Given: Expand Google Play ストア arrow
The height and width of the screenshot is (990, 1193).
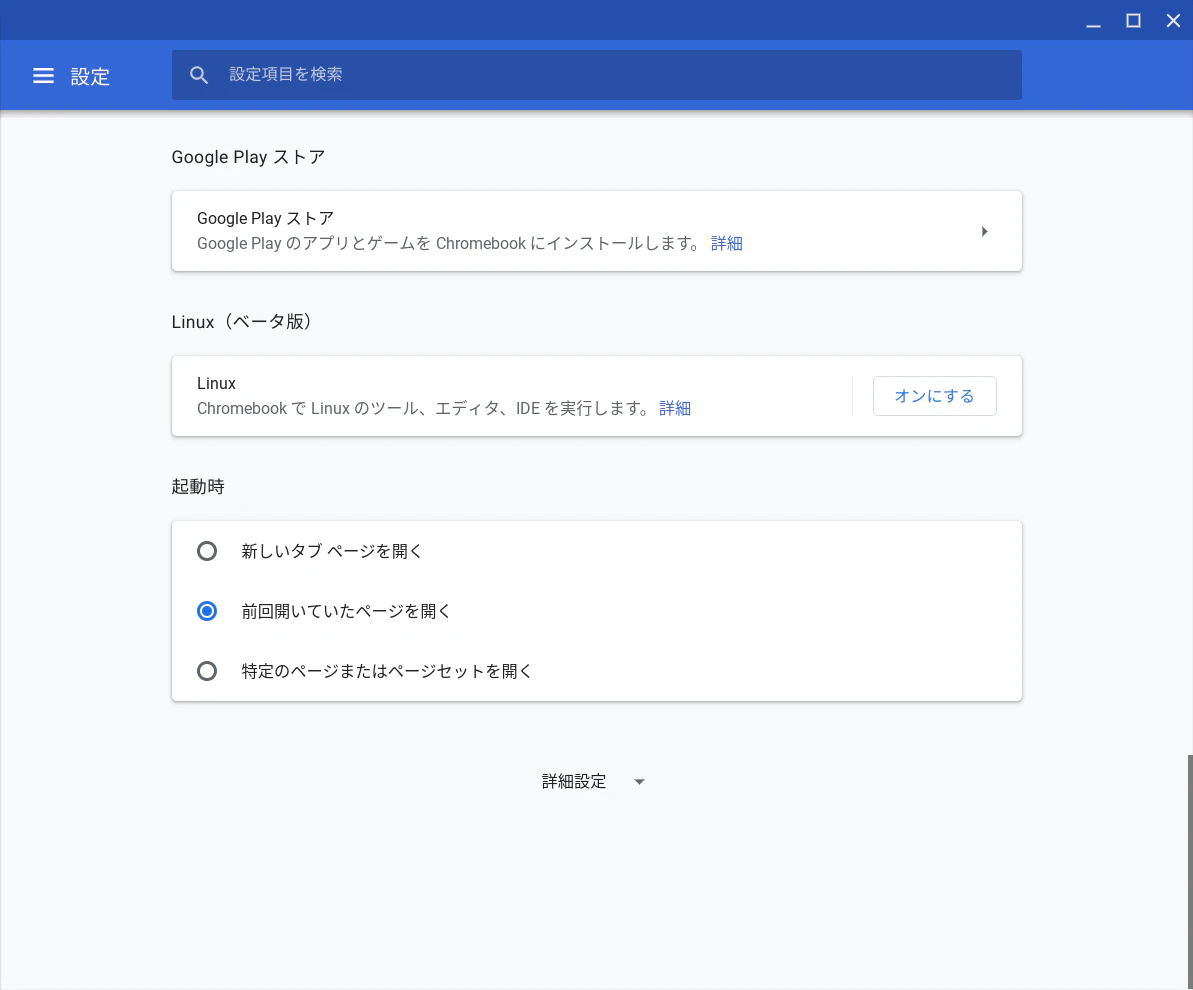Looking at the screenshot, I should pos(985,231).
